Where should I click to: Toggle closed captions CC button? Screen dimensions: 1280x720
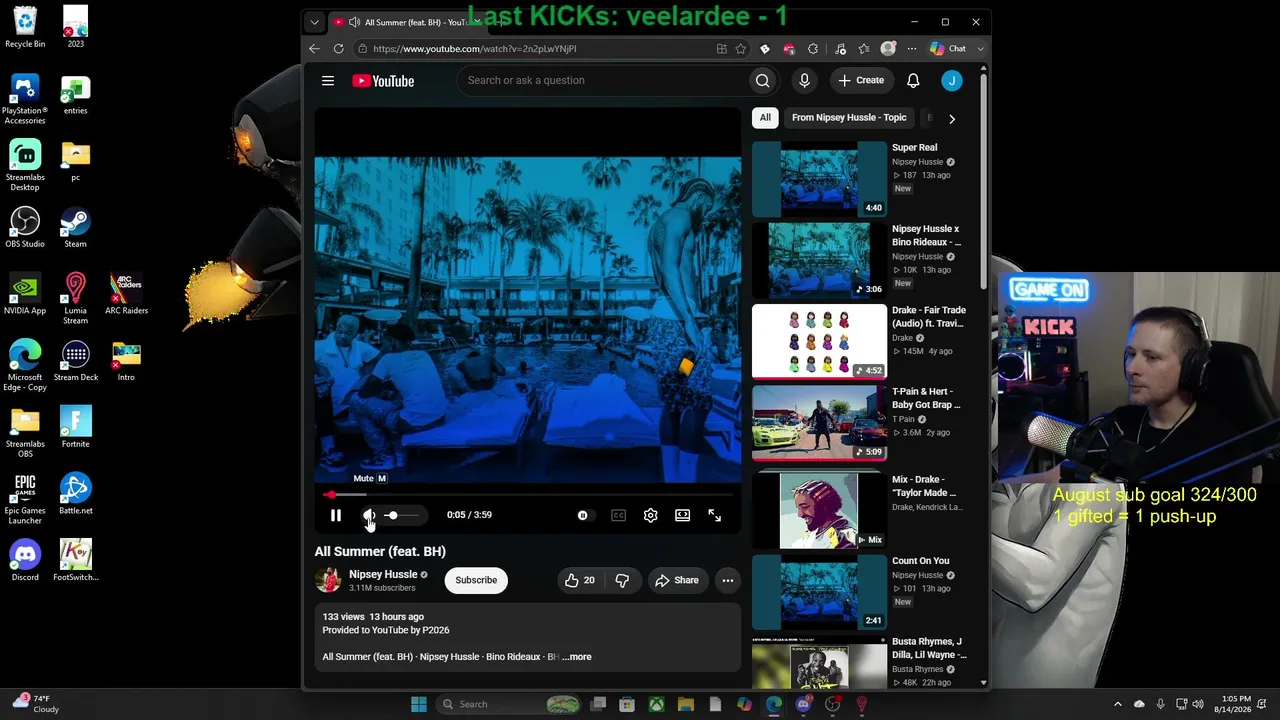point(619,515)
